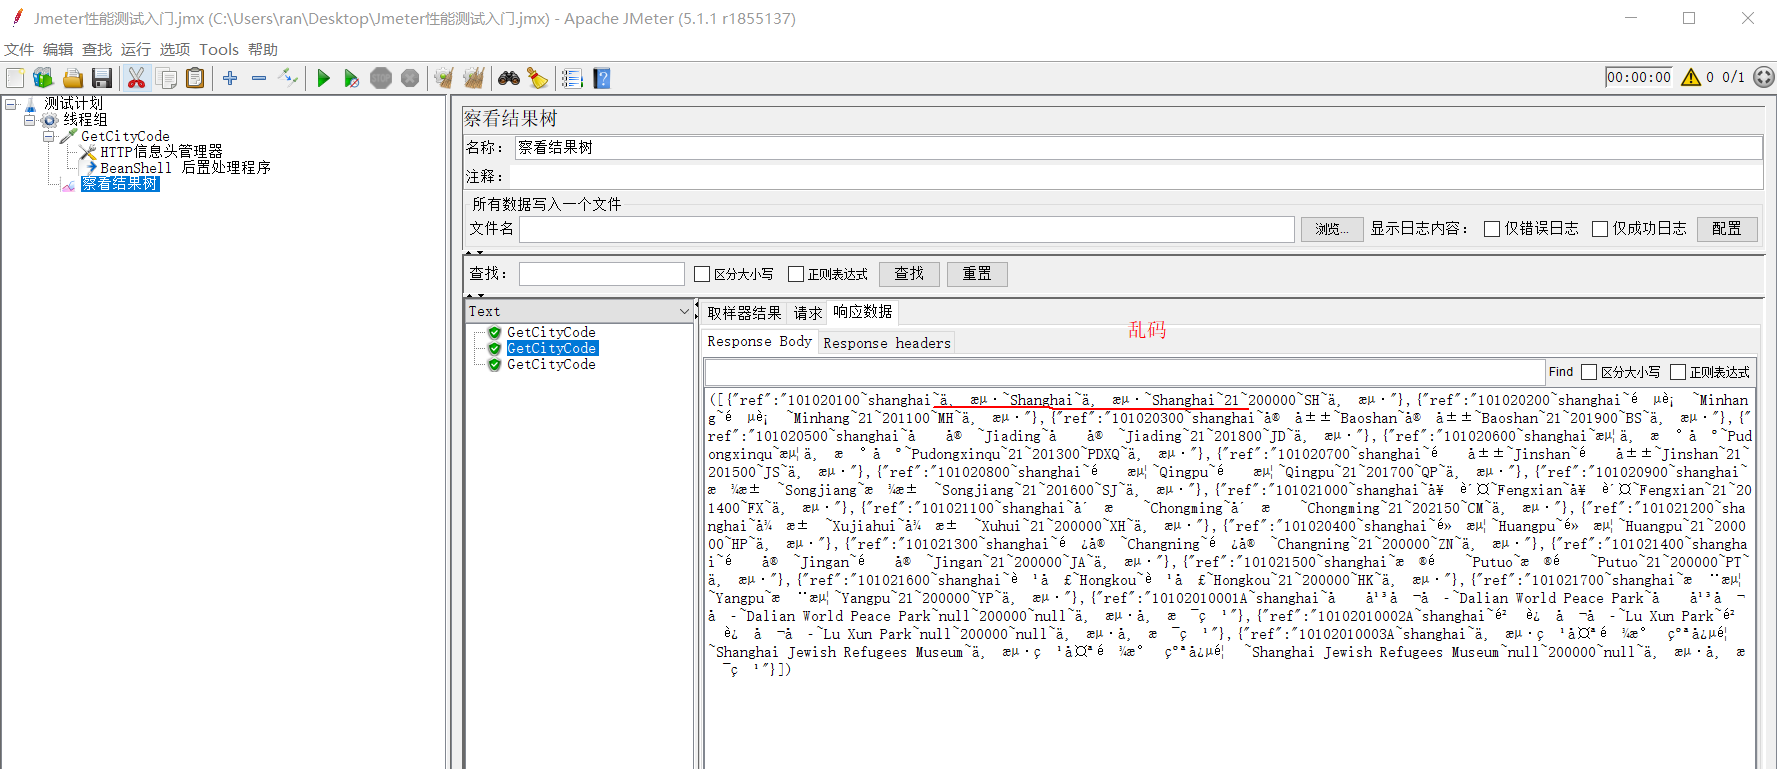Screen dimensions: 1777x769
Task: Collapse the 测试计划 tree node
Action: pos(10,103)
